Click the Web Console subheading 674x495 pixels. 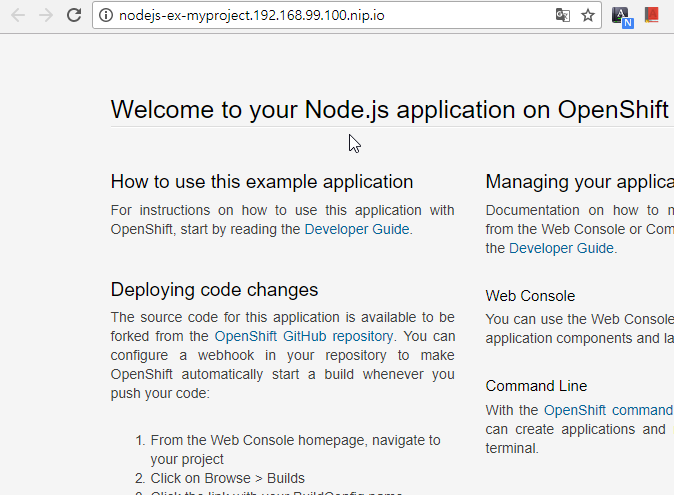pyautogui.click(x=530, y=296)
